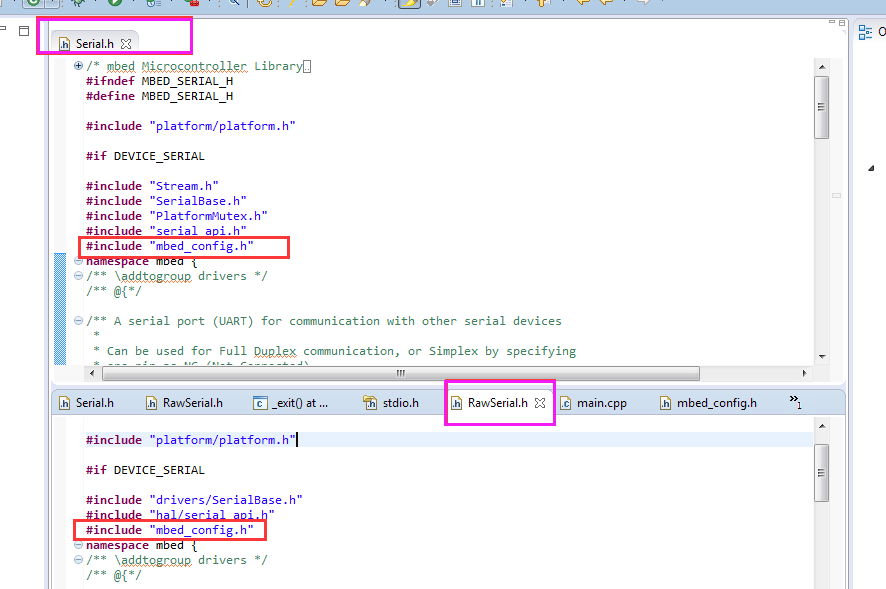Open the main.cpp tab
The width and height of the screenshot is (886, 589).
click(593, 403)
